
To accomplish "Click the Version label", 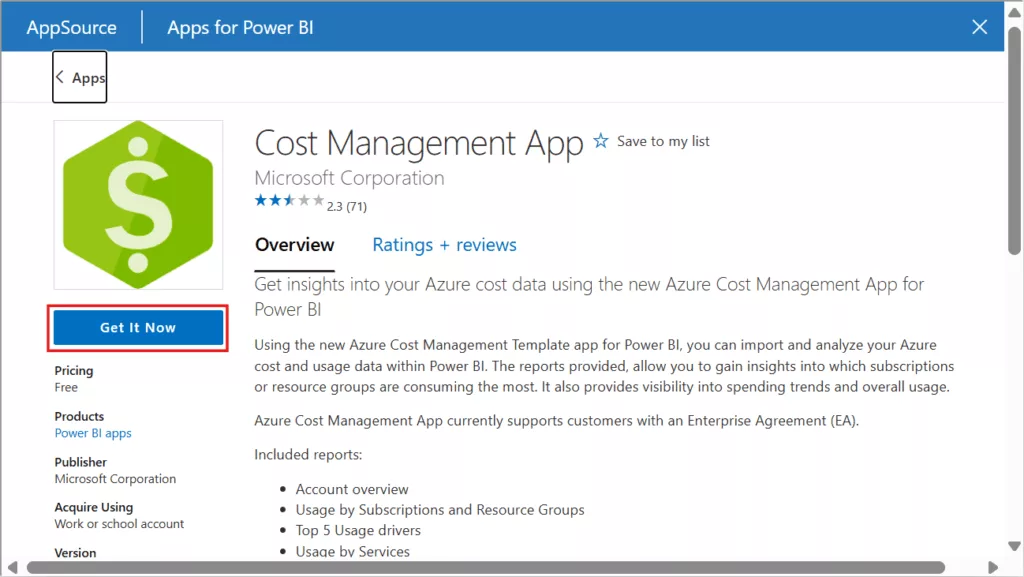I will pos(75,553).
